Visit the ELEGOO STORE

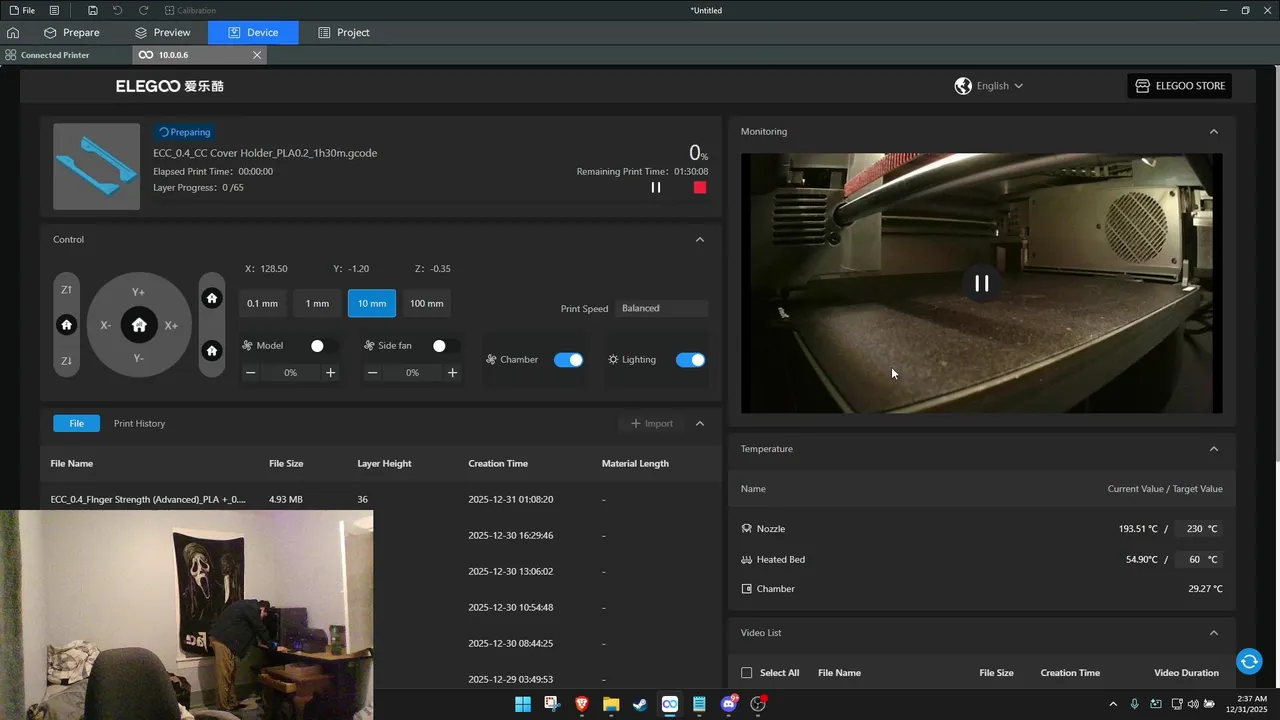(x=1179, y=86)
